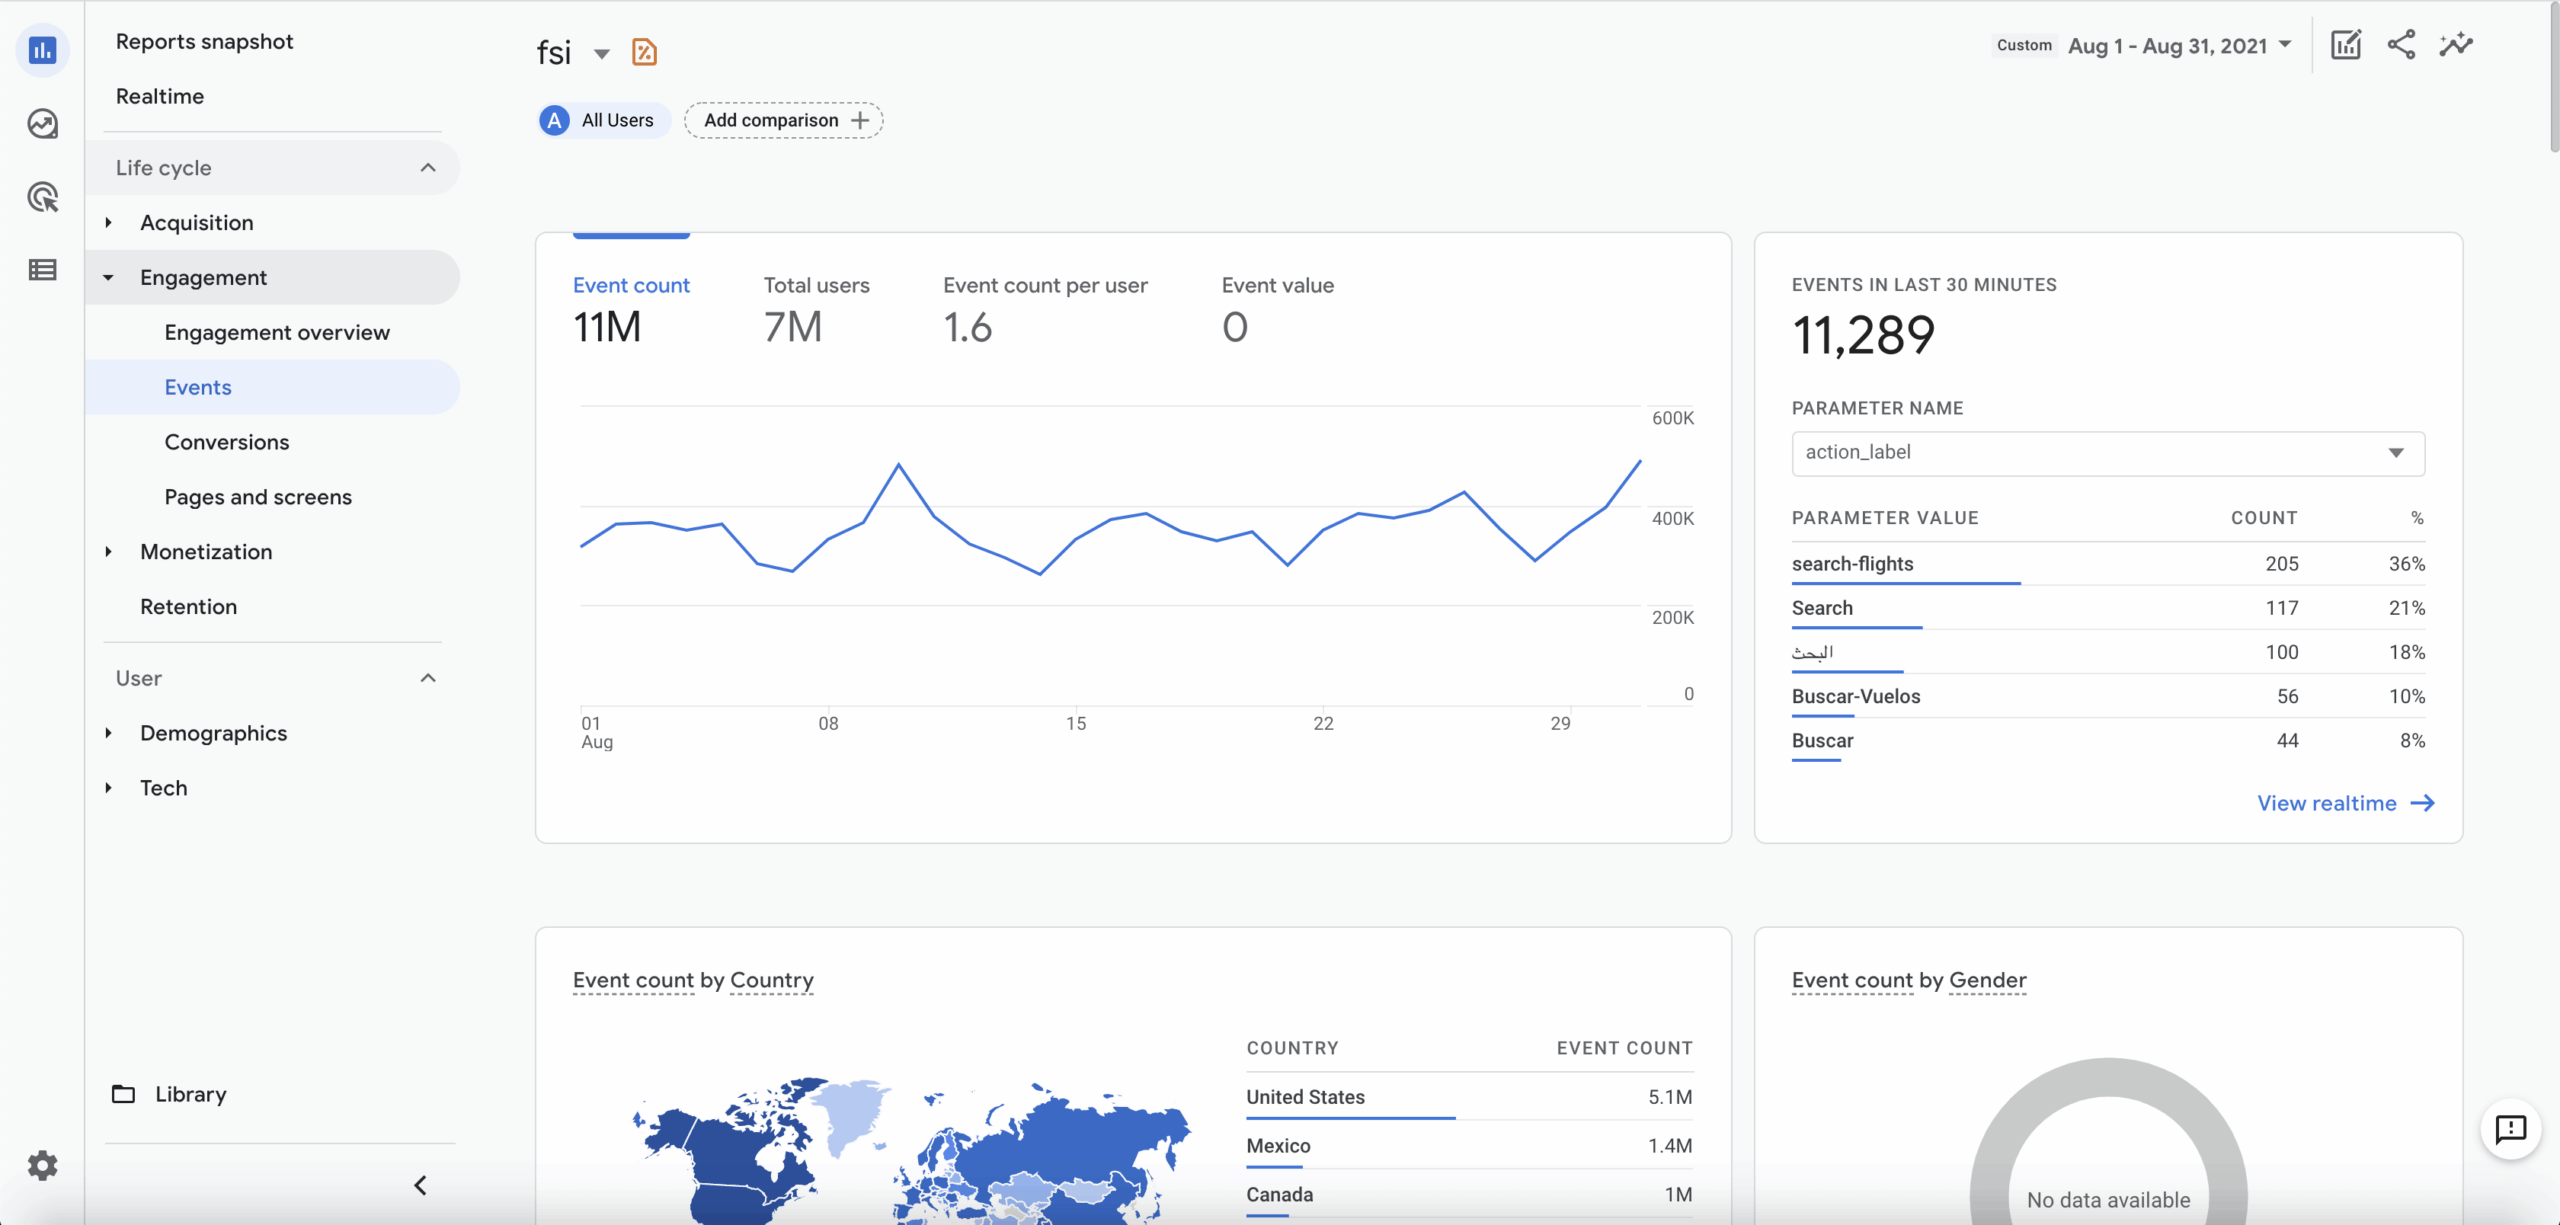This screenshot has height=1225, width=2560.
Task: Expand the Tech tree arrow
Action: click(x=108, y=788)
